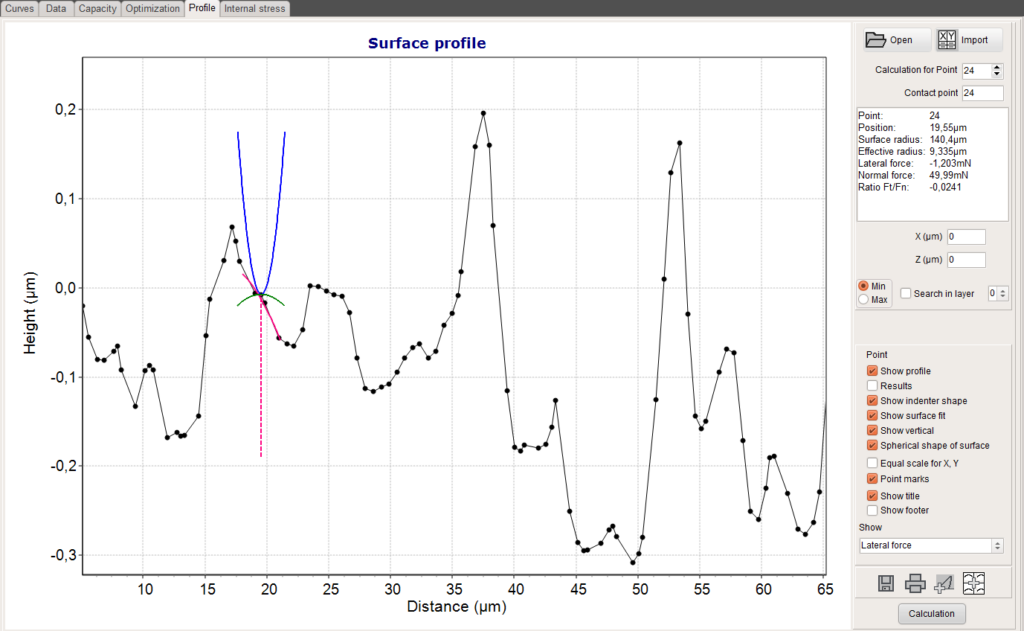The height and width of the screenshot is (631, 1024).
Task: Enable the Results checkbox
Action: (x=872, y=386)
